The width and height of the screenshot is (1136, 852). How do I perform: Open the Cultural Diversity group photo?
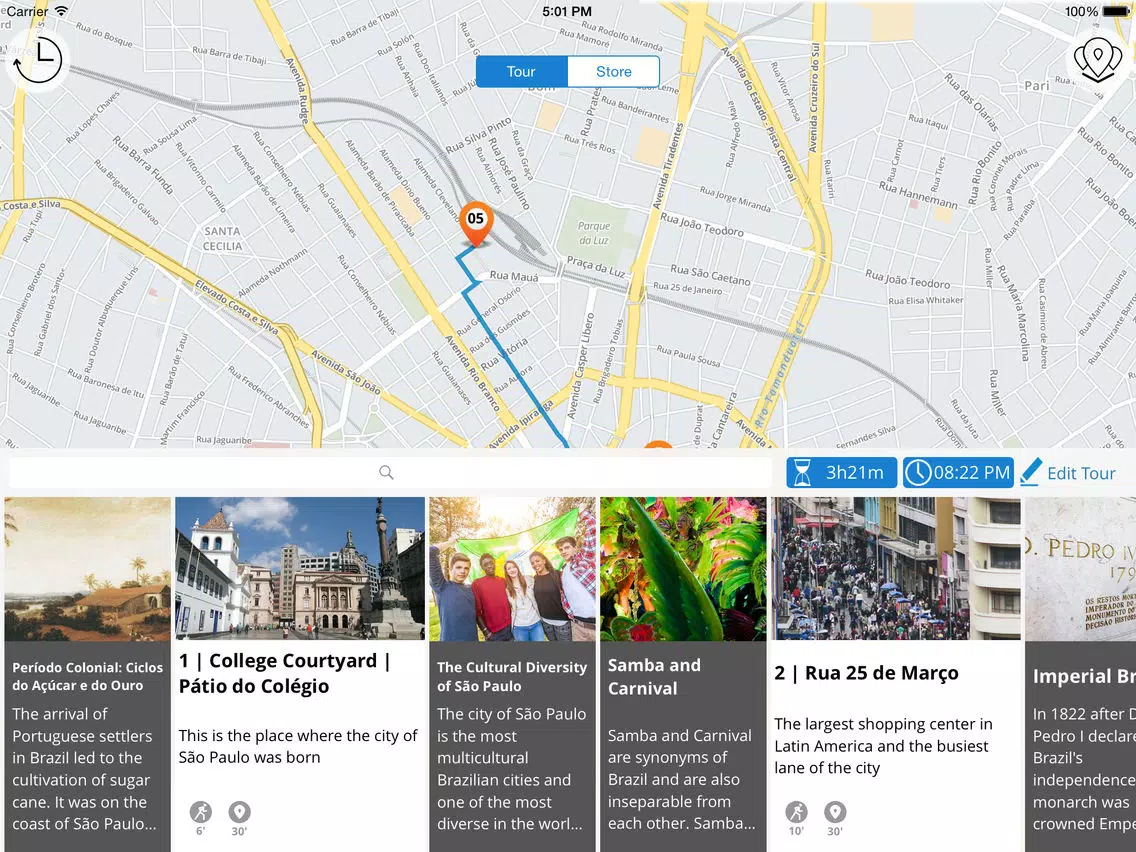[x=512, y=569]
